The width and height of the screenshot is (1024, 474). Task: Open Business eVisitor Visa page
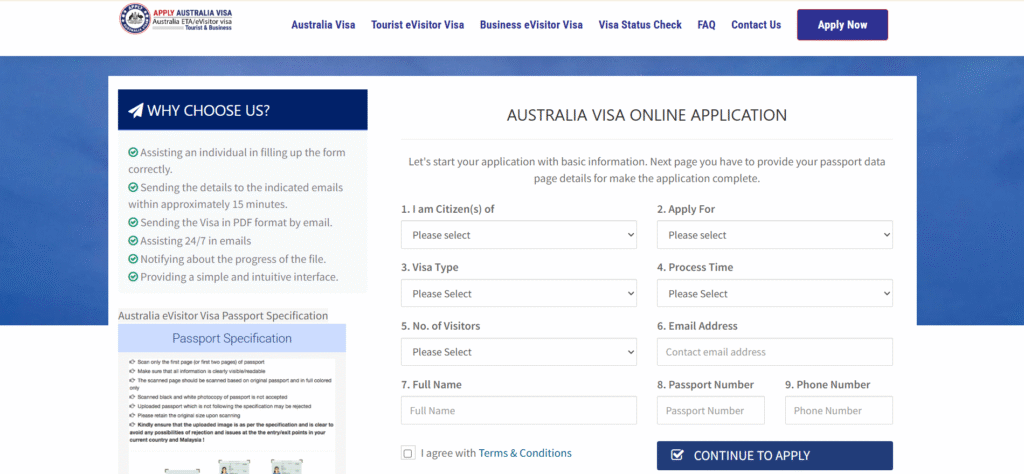tap(531, 25)
